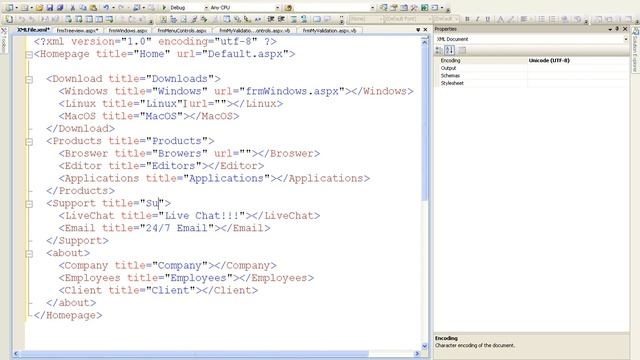Toggle auto-hide pin on Properties panel
The width and height of the screenshot is (640, 360).
tap(617, 29)
